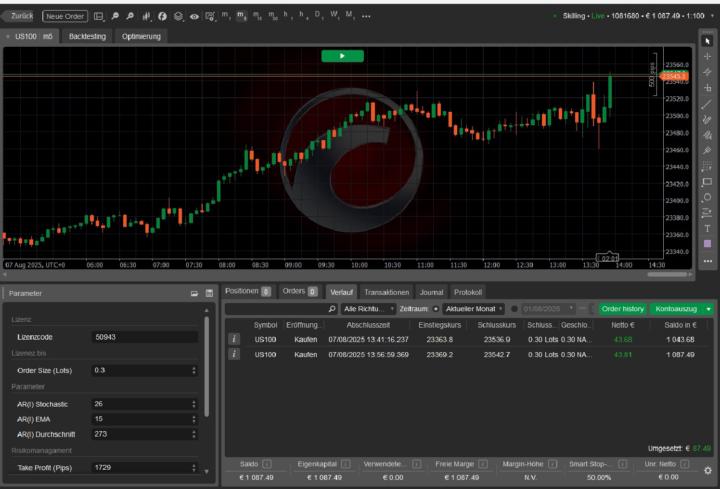Click the chart horizontal scrollbar thumb
Screen dimensions: 720x489
[x=667, y=275]
